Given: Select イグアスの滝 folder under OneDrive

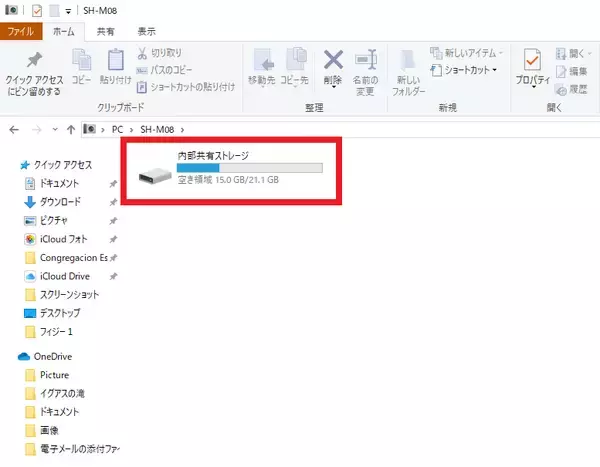Looking at the screenshot, I should coord(62,393).
